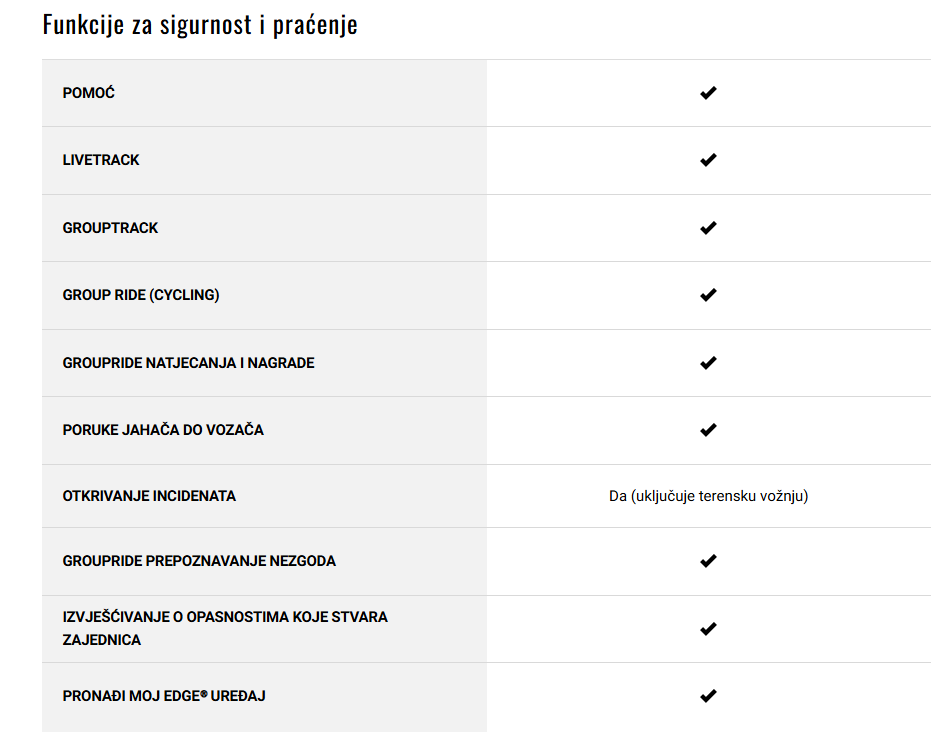Click the 'Funkcije za sigurnost i praćenje' heading
Viewport: 951px width, 732px height.
pos(200,25)
